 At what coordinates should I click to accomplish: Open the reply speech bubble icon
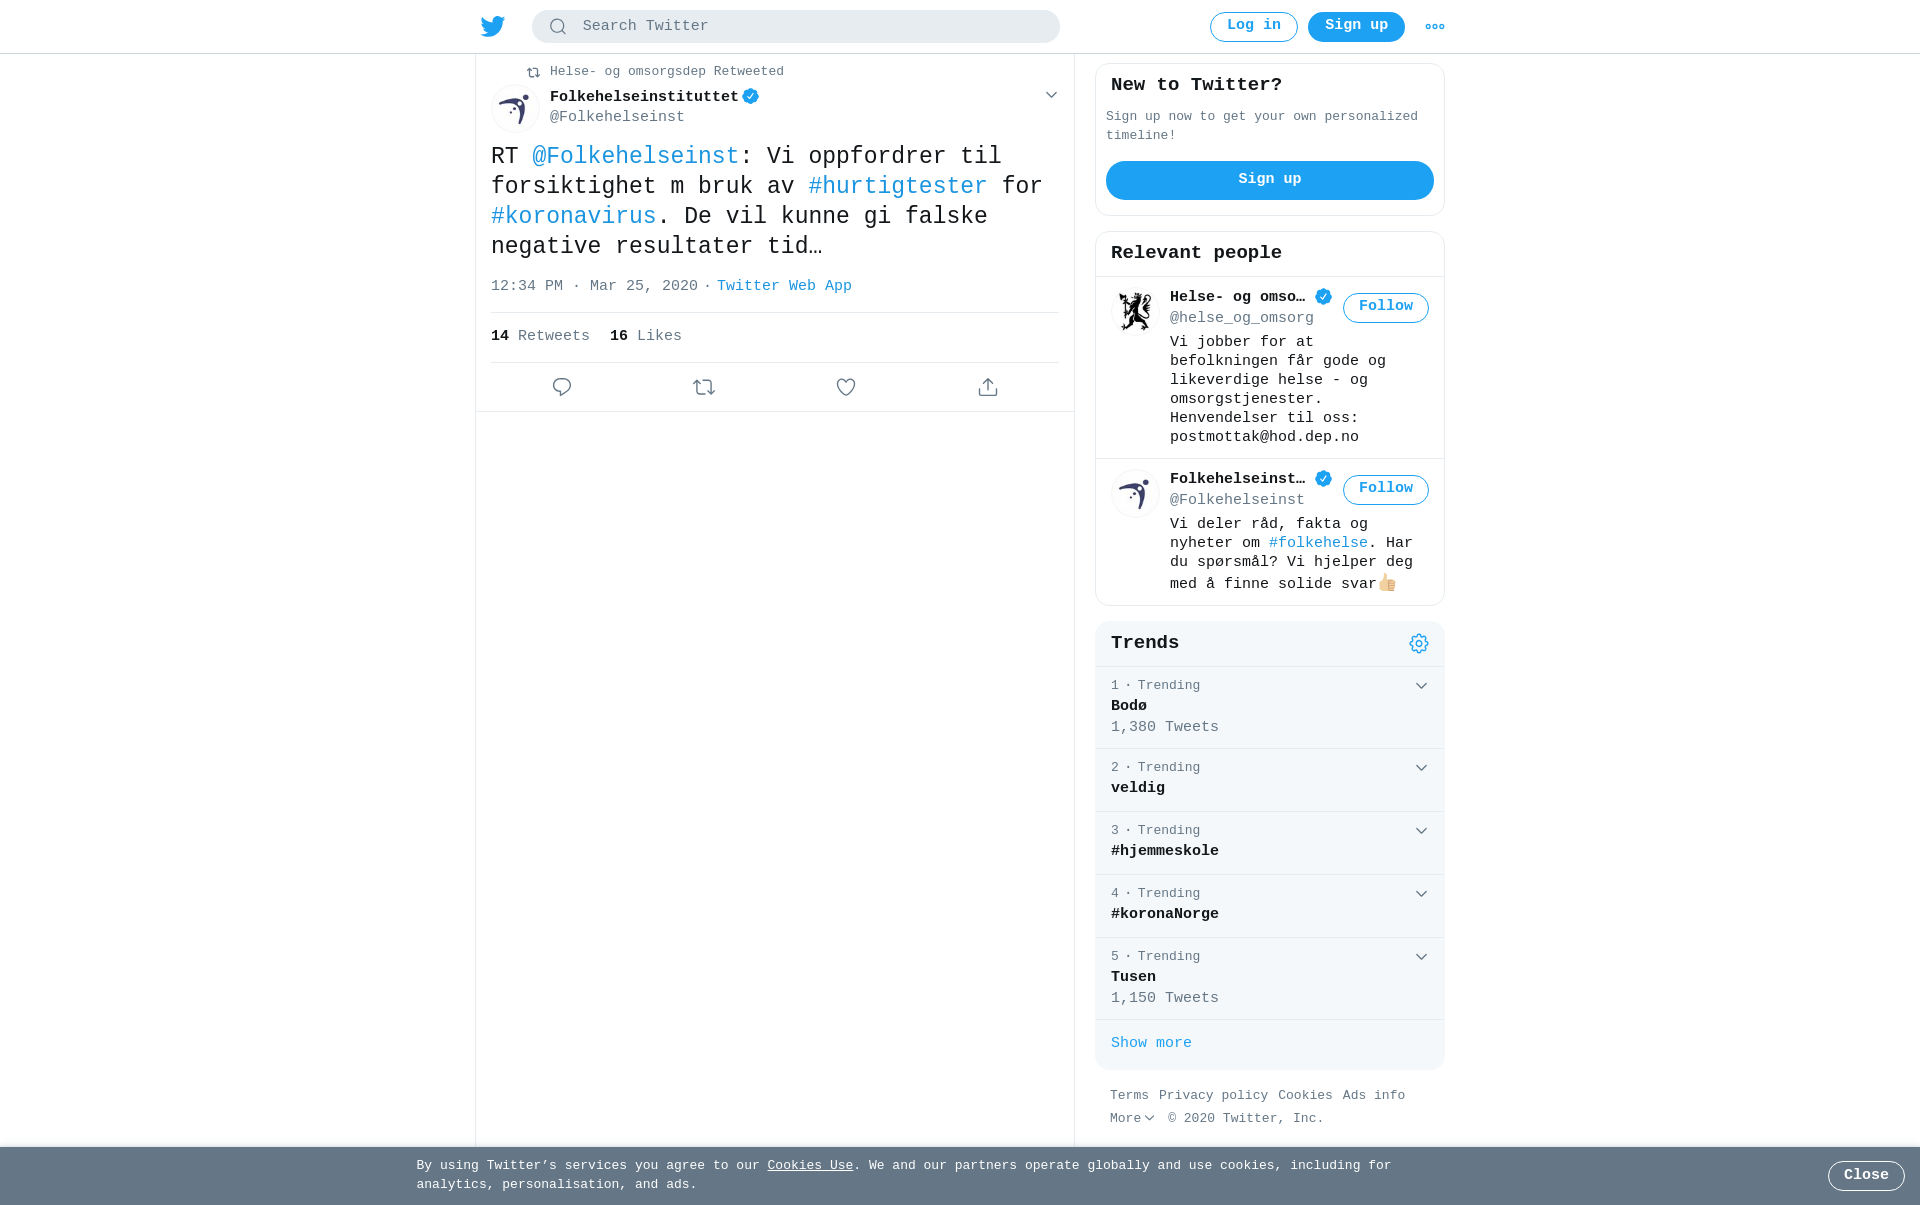coord(562,387)
